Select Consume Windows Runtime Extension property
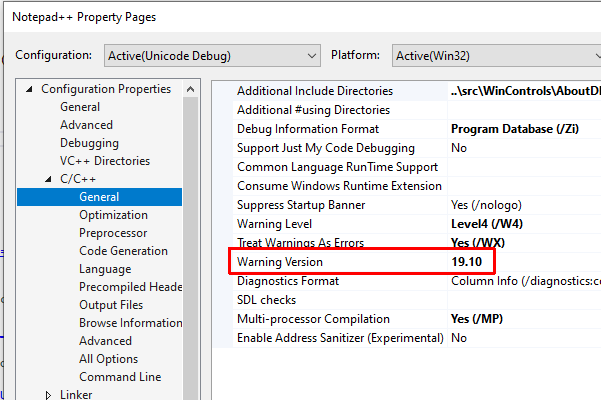Image resolution: width=601 pixels, height=400 pixels. coord(339,186)
